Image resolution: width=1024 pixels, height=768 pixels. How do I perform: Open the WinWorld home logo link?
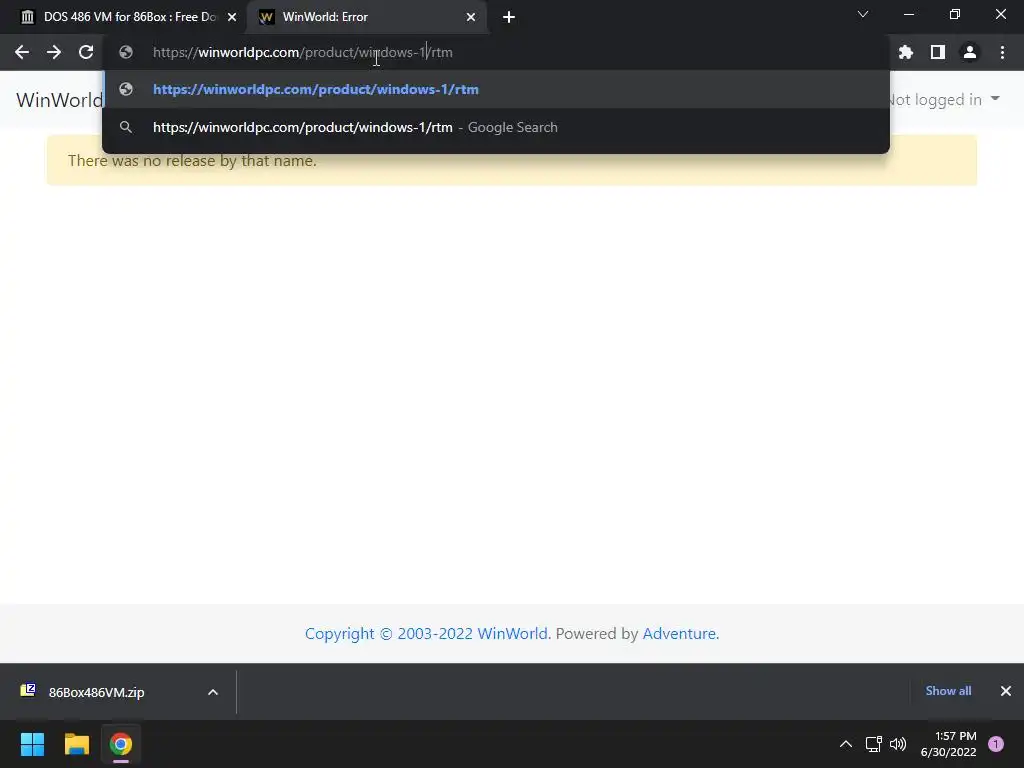point(59,100)
